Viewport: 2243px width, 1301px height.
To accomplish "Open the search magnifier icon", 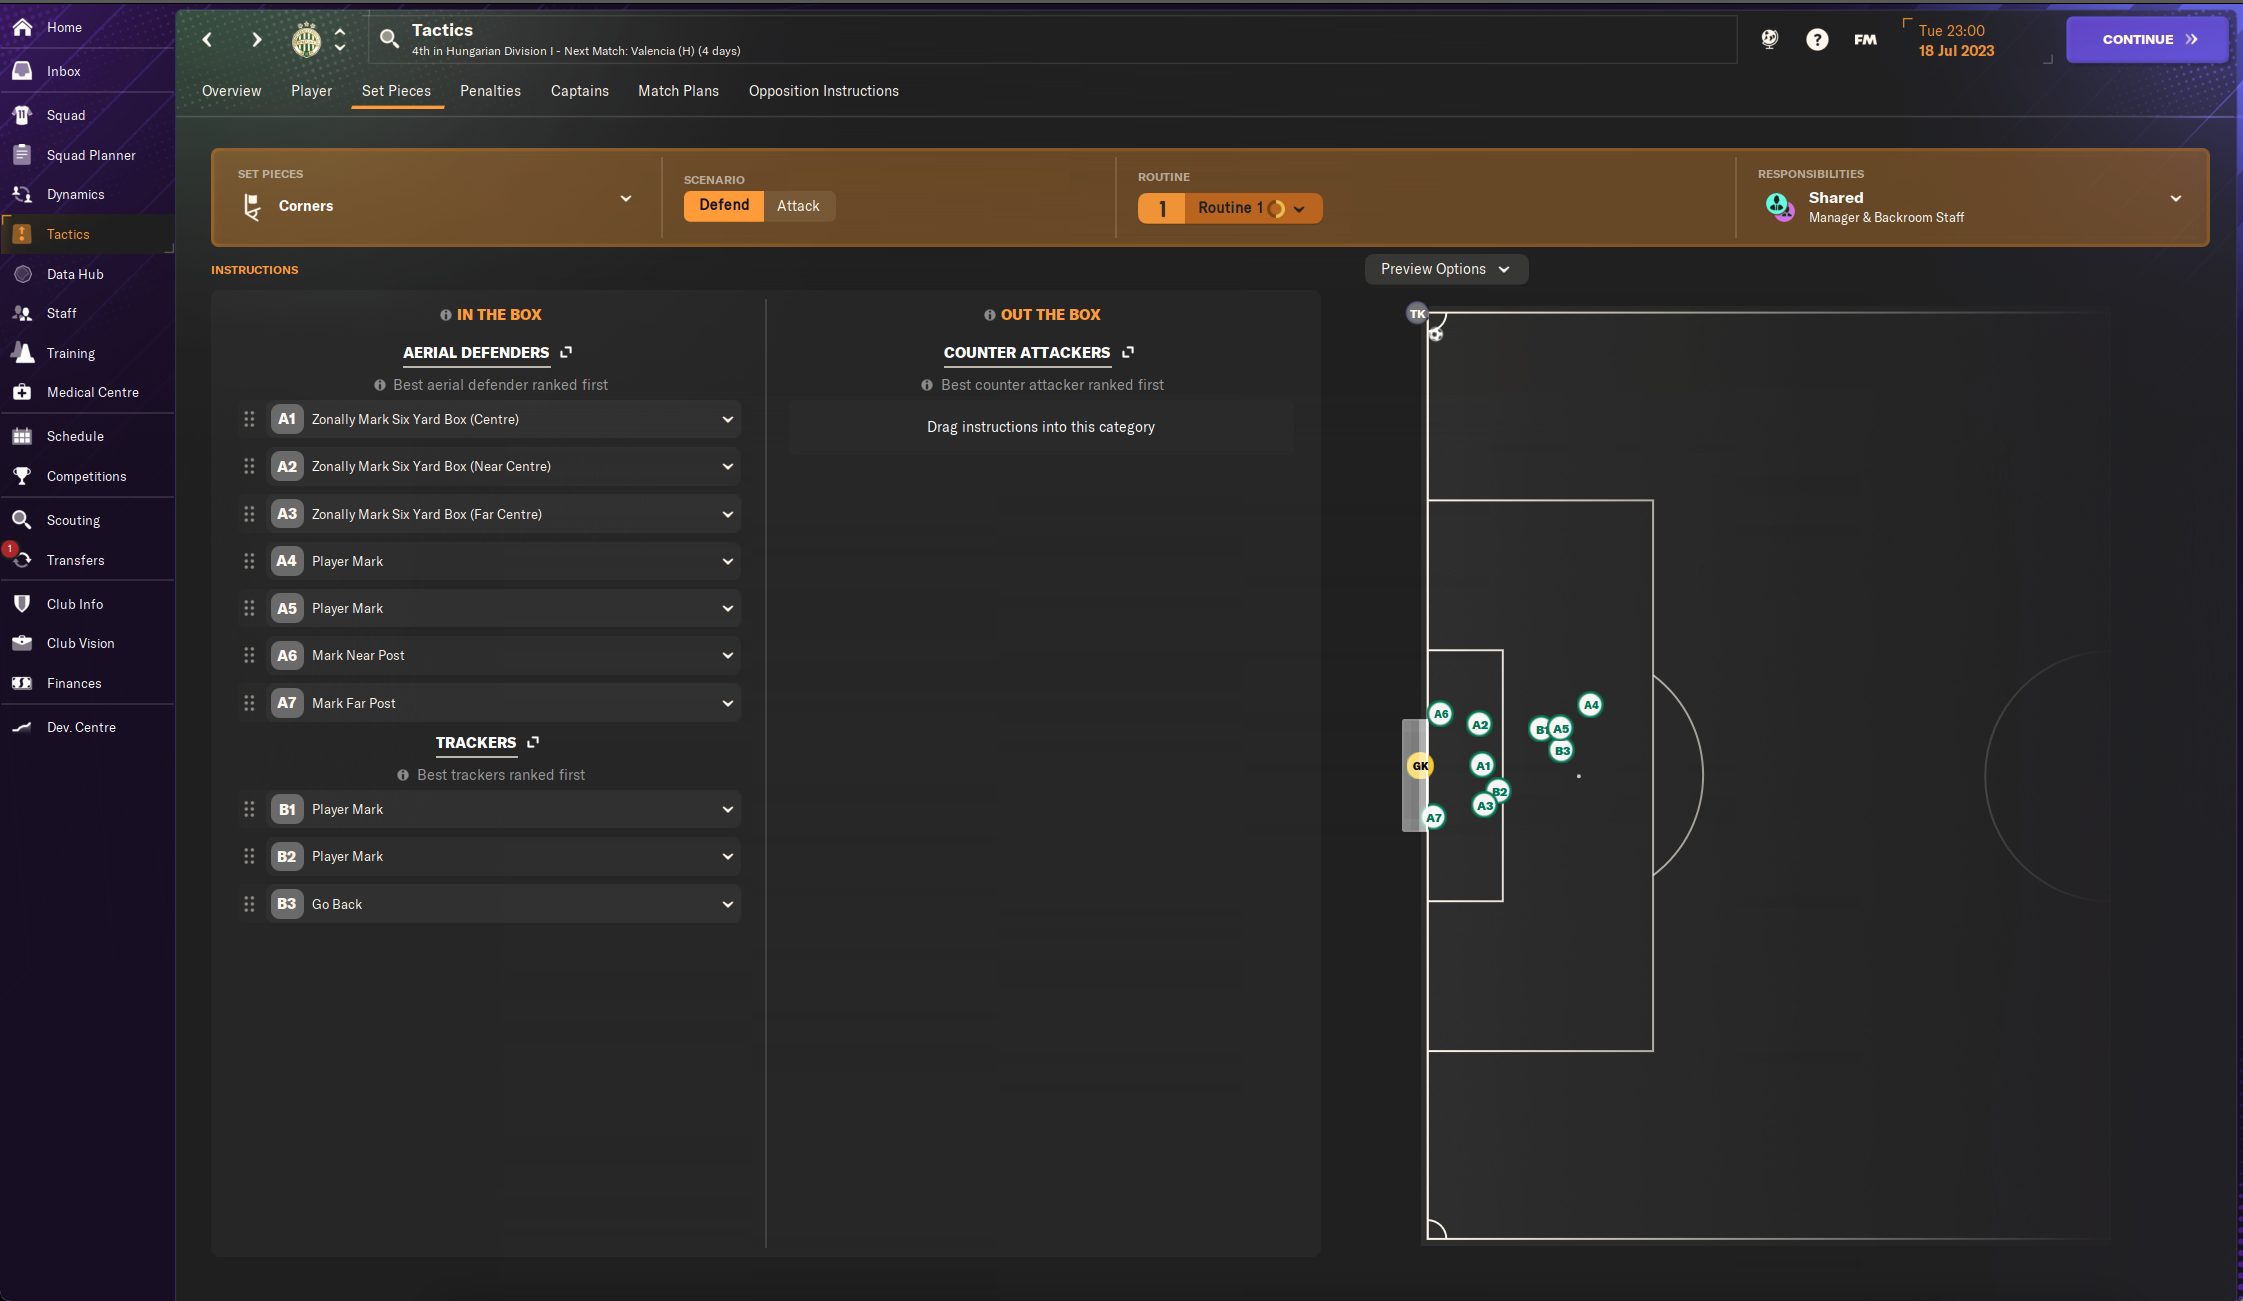I will [x=389, y=39].
